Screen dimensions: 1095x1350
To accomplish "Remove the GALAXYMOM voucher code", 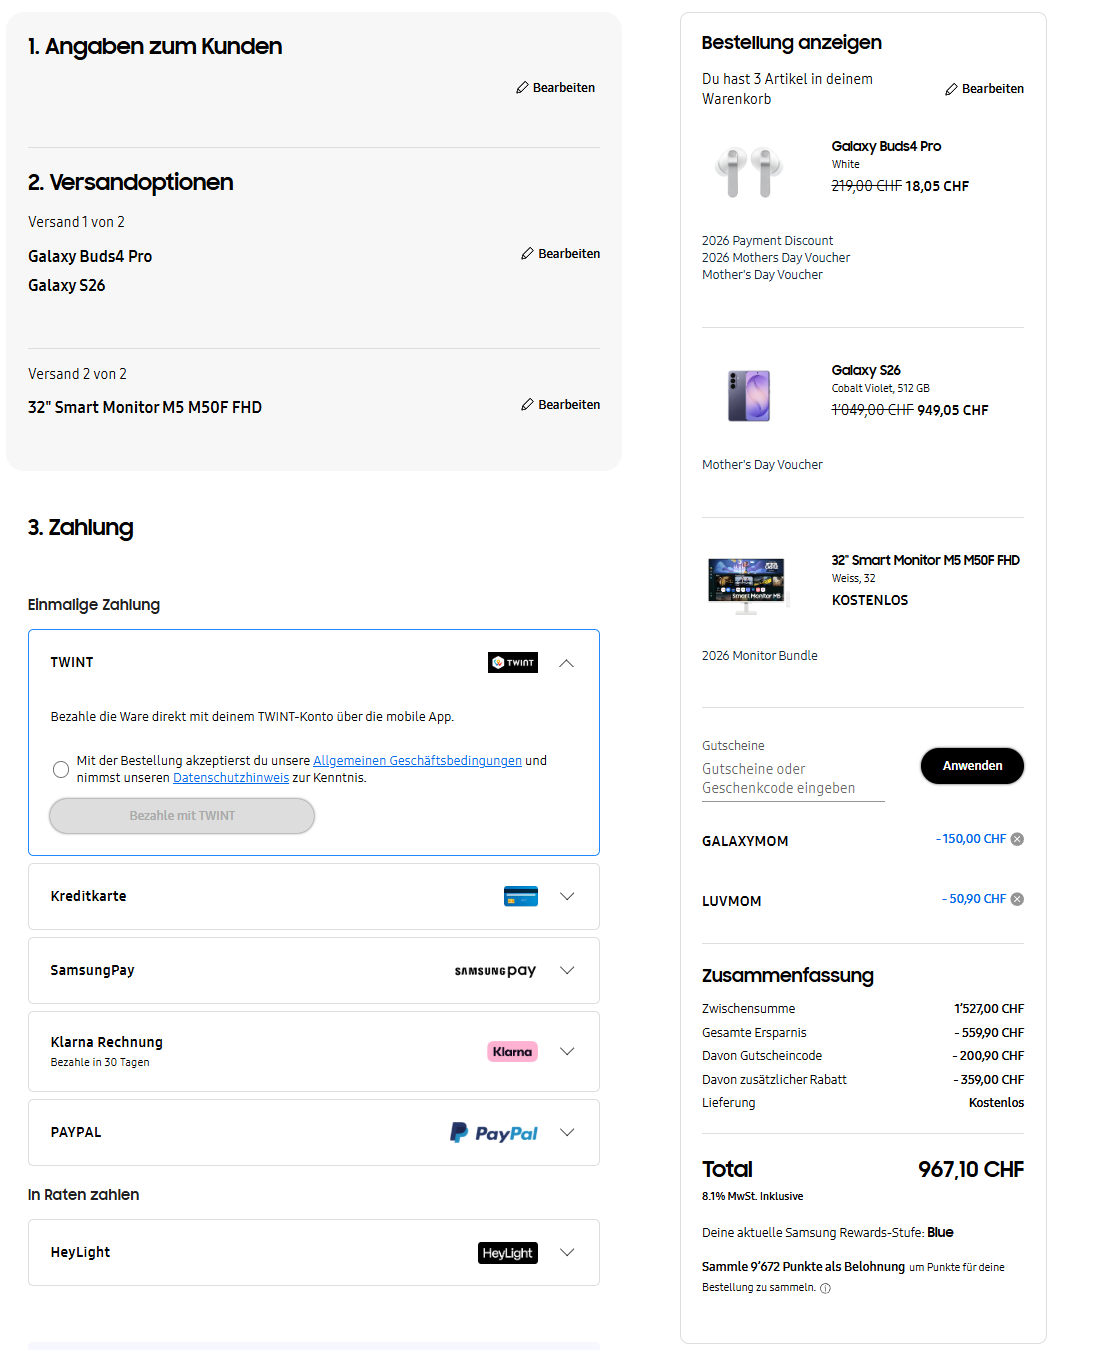I will 1017,839.
